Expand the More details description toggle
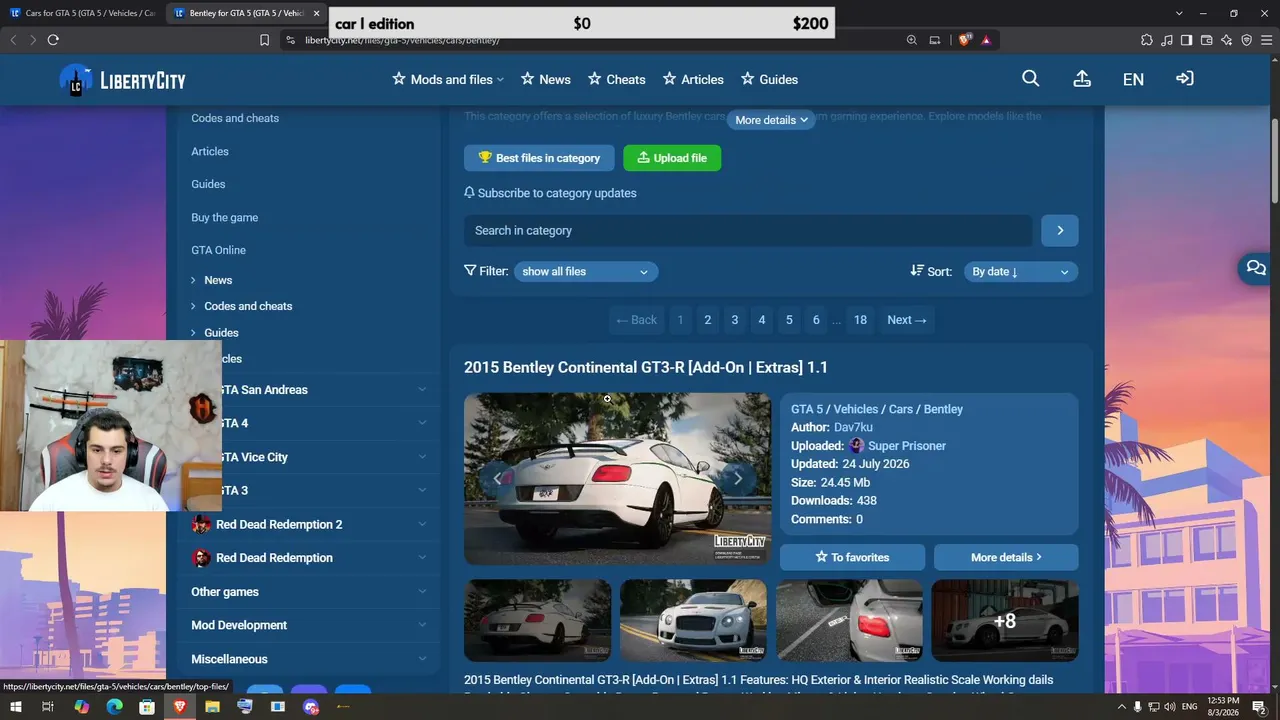Image resolution: width=1280 pixels, height=720 pixels. click(771, 120)
